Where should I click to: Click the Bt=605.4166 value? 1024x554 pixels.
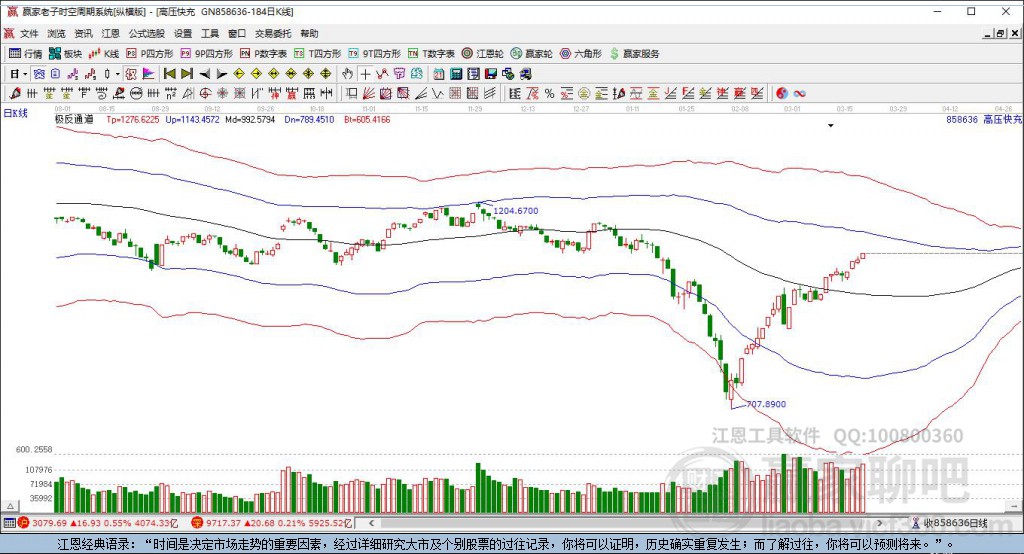[x=367, y=120]
